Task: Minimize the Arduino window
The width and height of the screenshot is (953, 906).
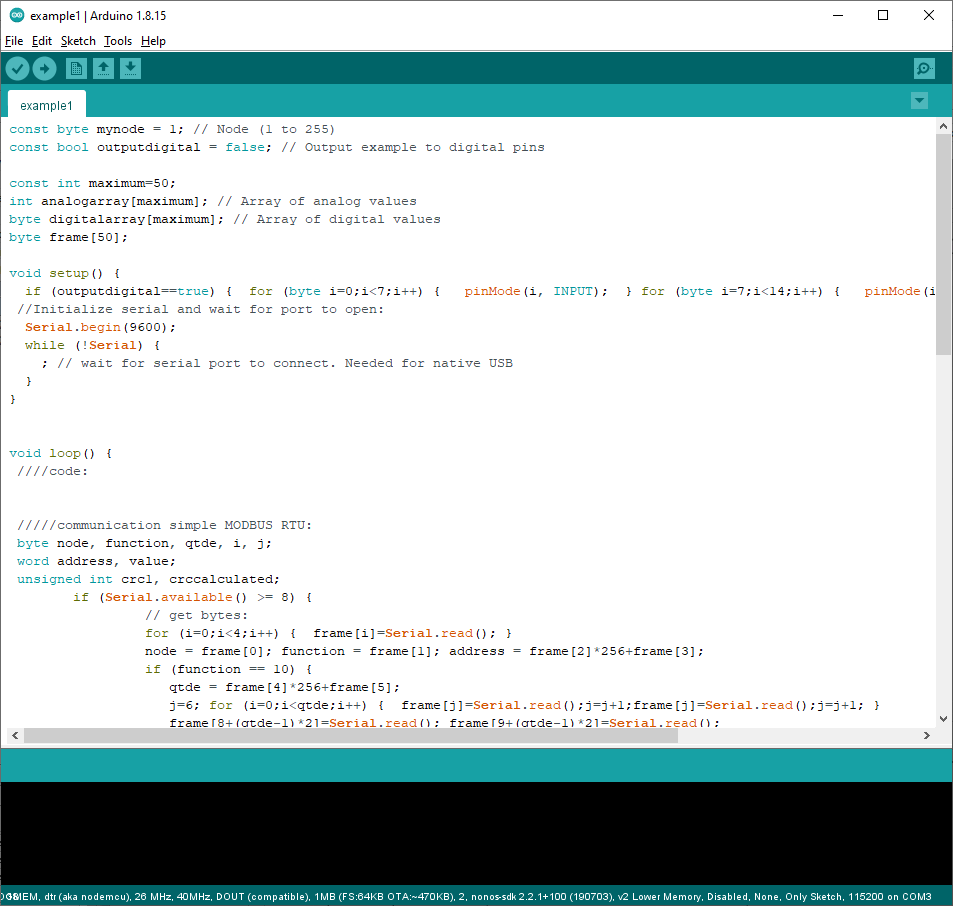Action: click(x=838, y=15)
